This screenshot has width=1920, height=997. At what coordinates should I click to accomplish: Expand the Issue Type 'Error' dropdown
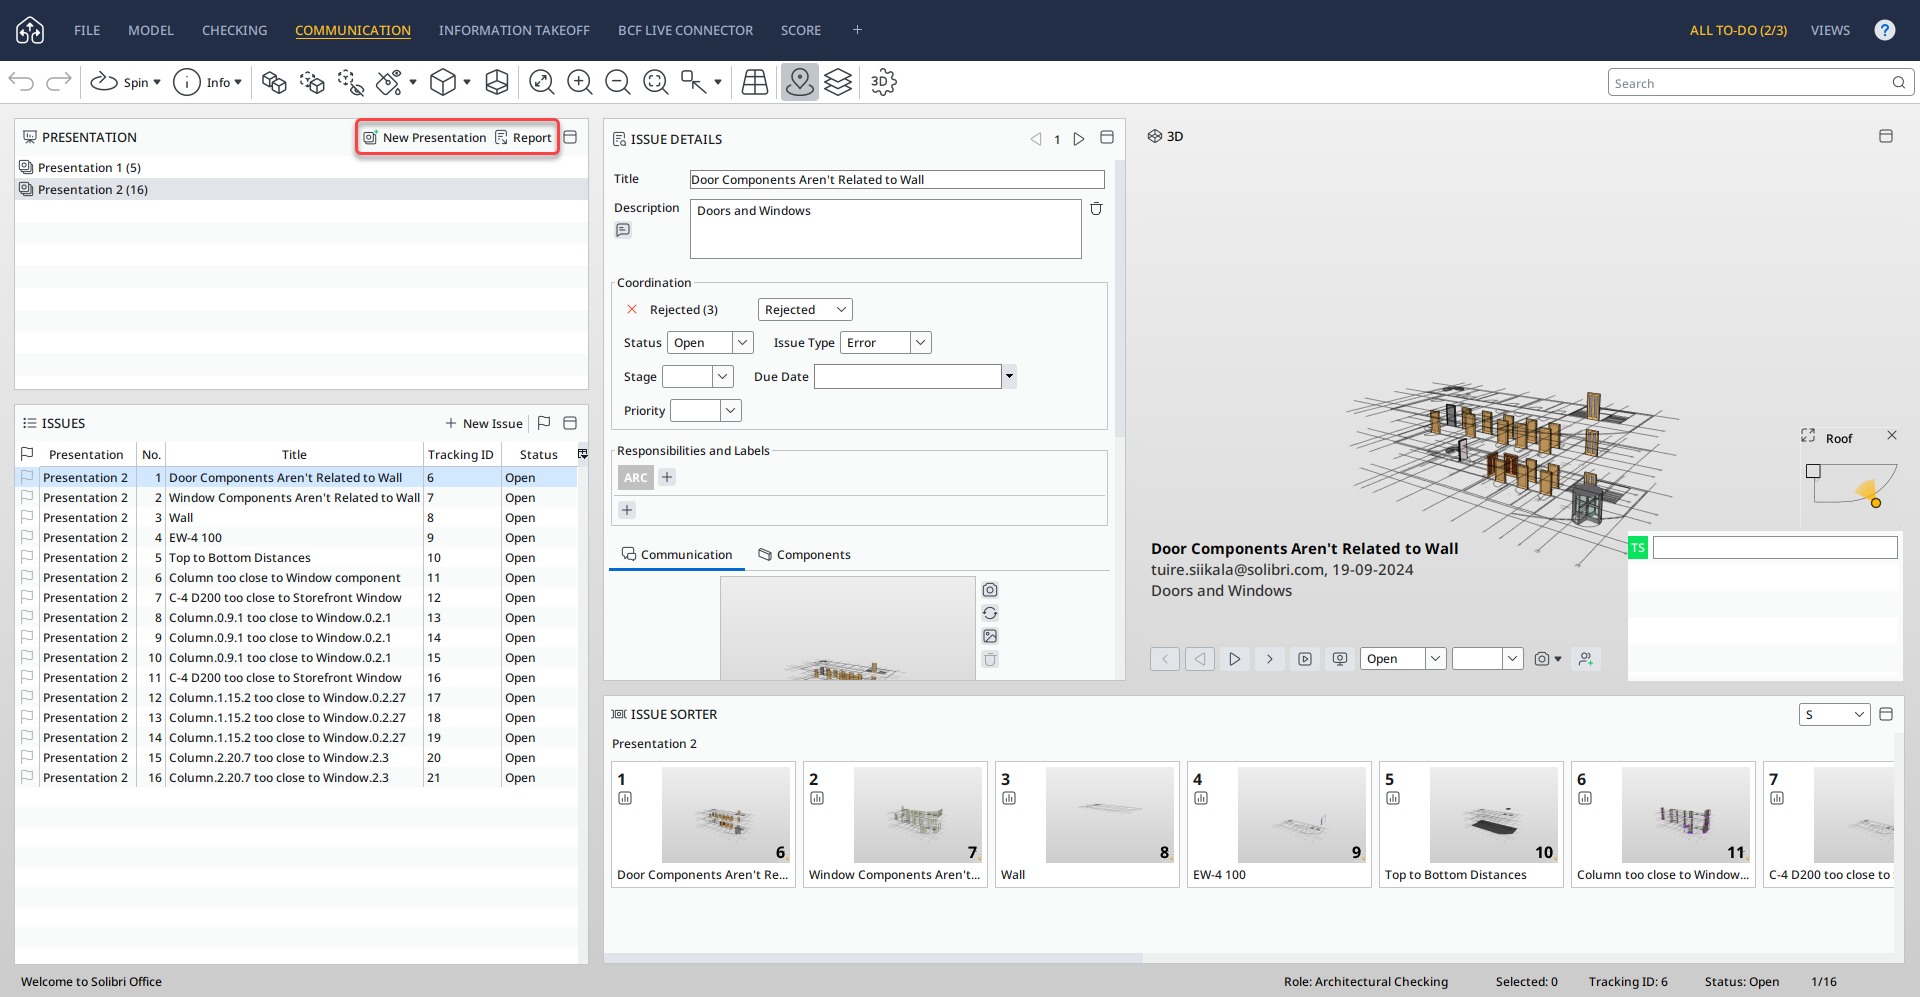(920, 343)
